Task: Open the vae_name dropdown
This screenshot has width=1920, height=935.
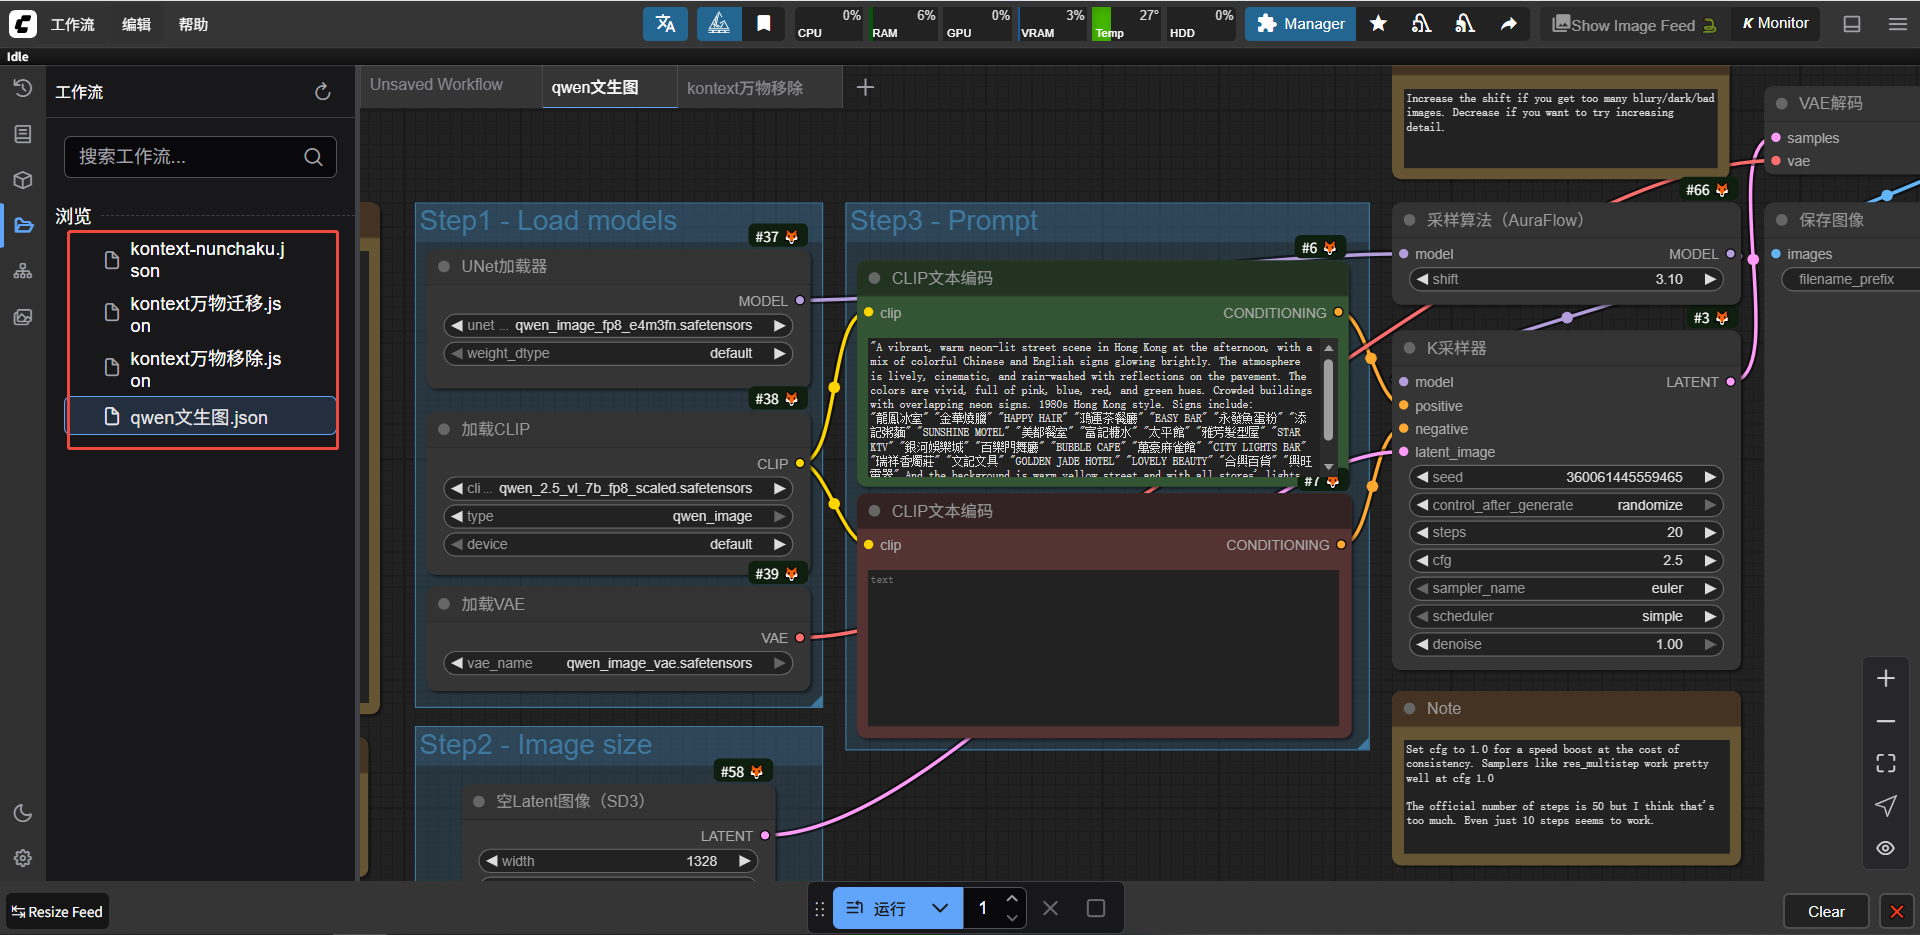Action: (x=618, y=663)
